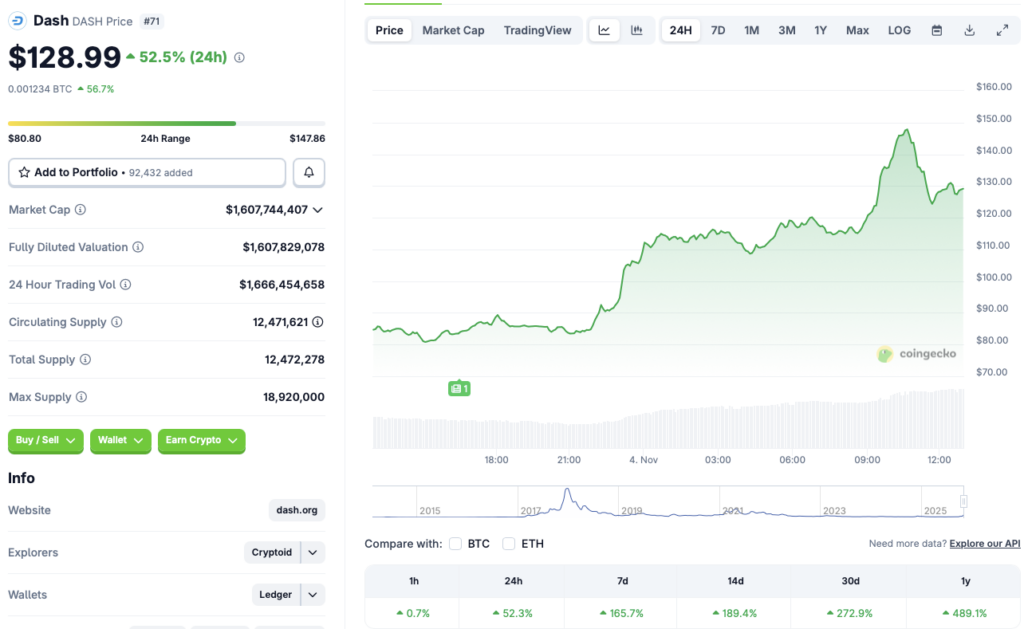Expand the Market Cap details chevron
This screenshot has width=1024, height=629.
point(318,210)
